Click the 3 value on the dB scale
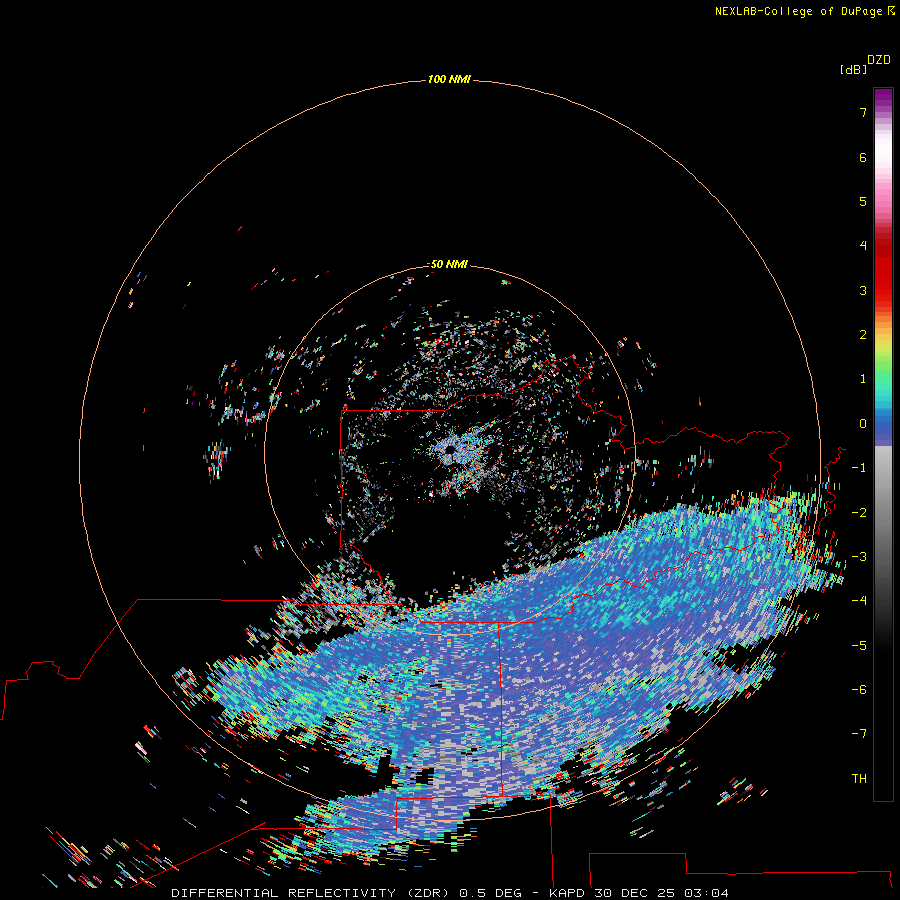This screenshot has height=900, width=900. tap(863, 290)
